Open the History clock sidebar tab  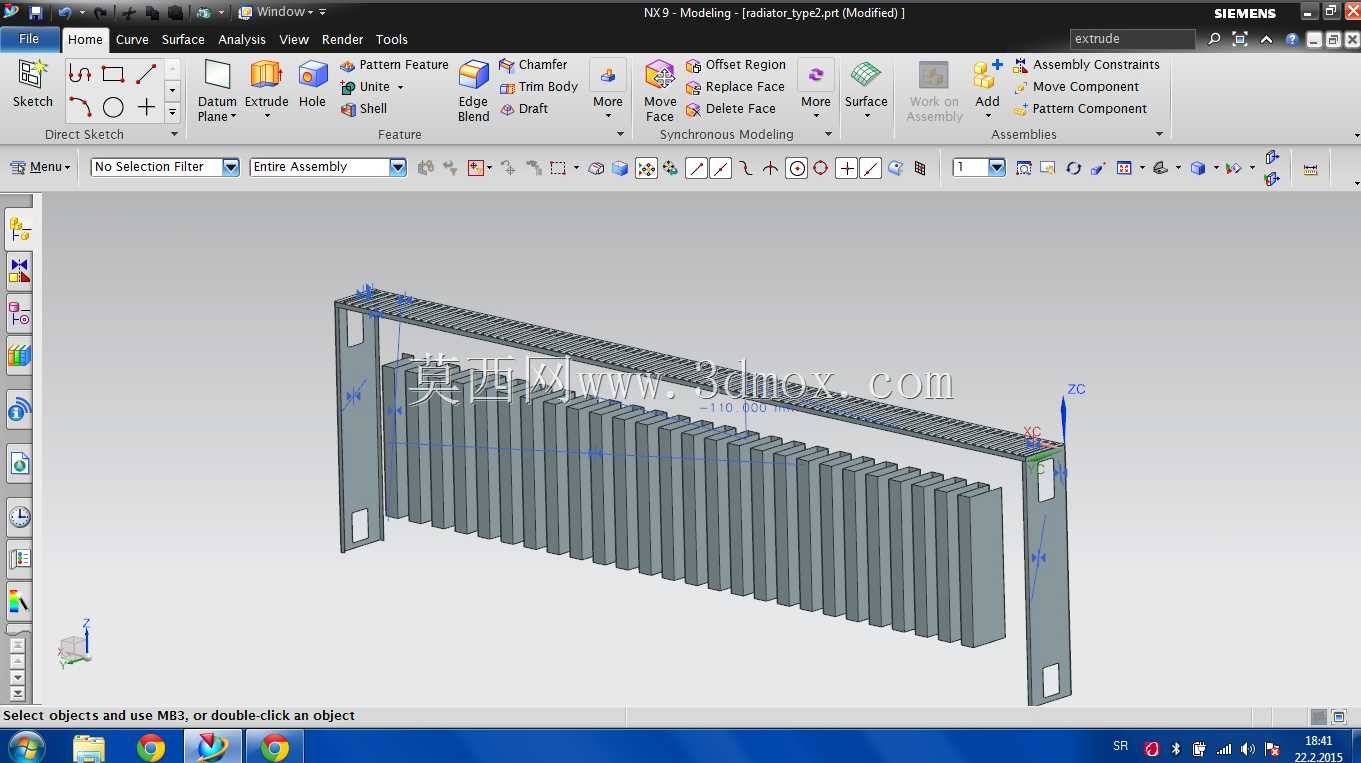pos(19,517)
